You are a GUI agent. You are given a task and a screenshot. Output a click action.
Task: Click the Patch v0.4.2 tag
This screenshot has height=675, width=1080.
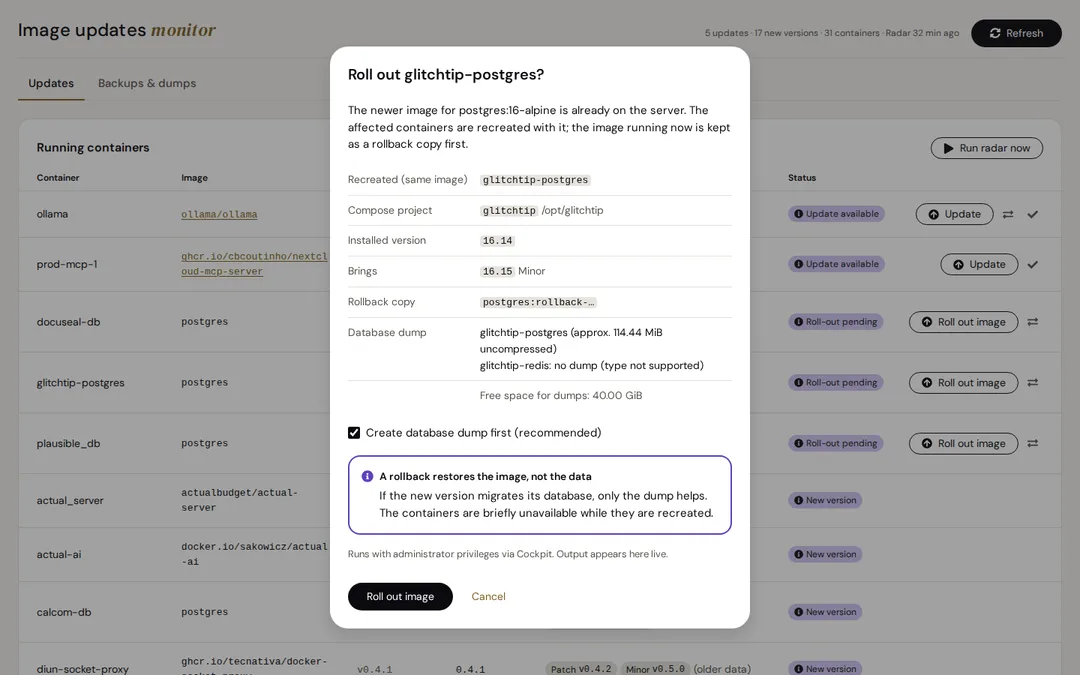(x=581, y=669)
